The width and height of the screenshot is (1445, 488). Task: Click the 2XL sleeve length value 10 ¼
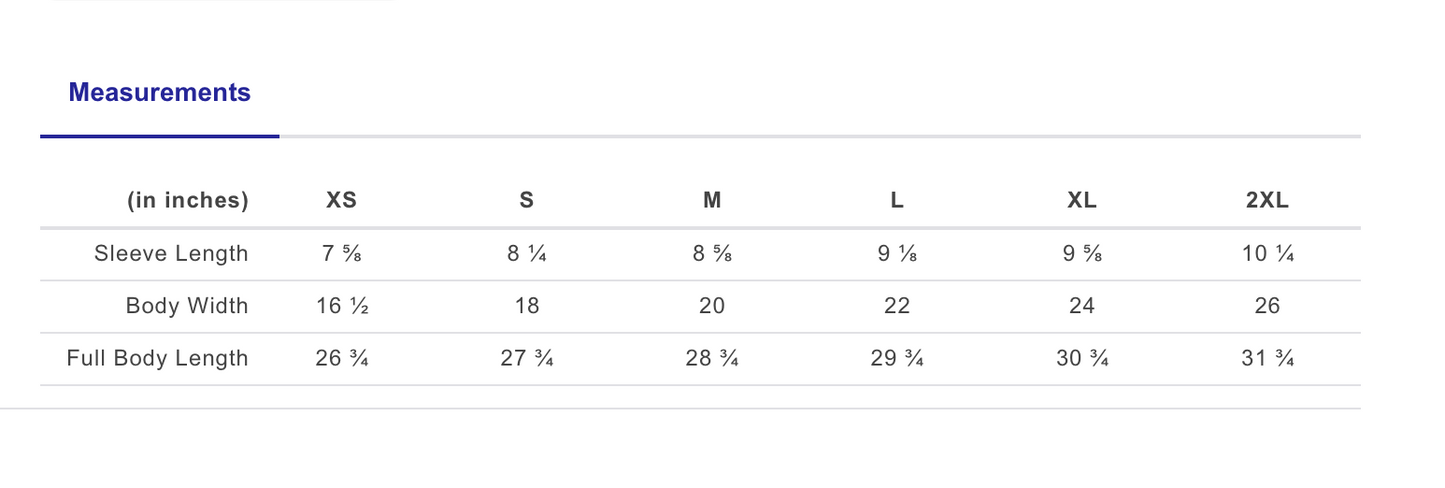1267,254
